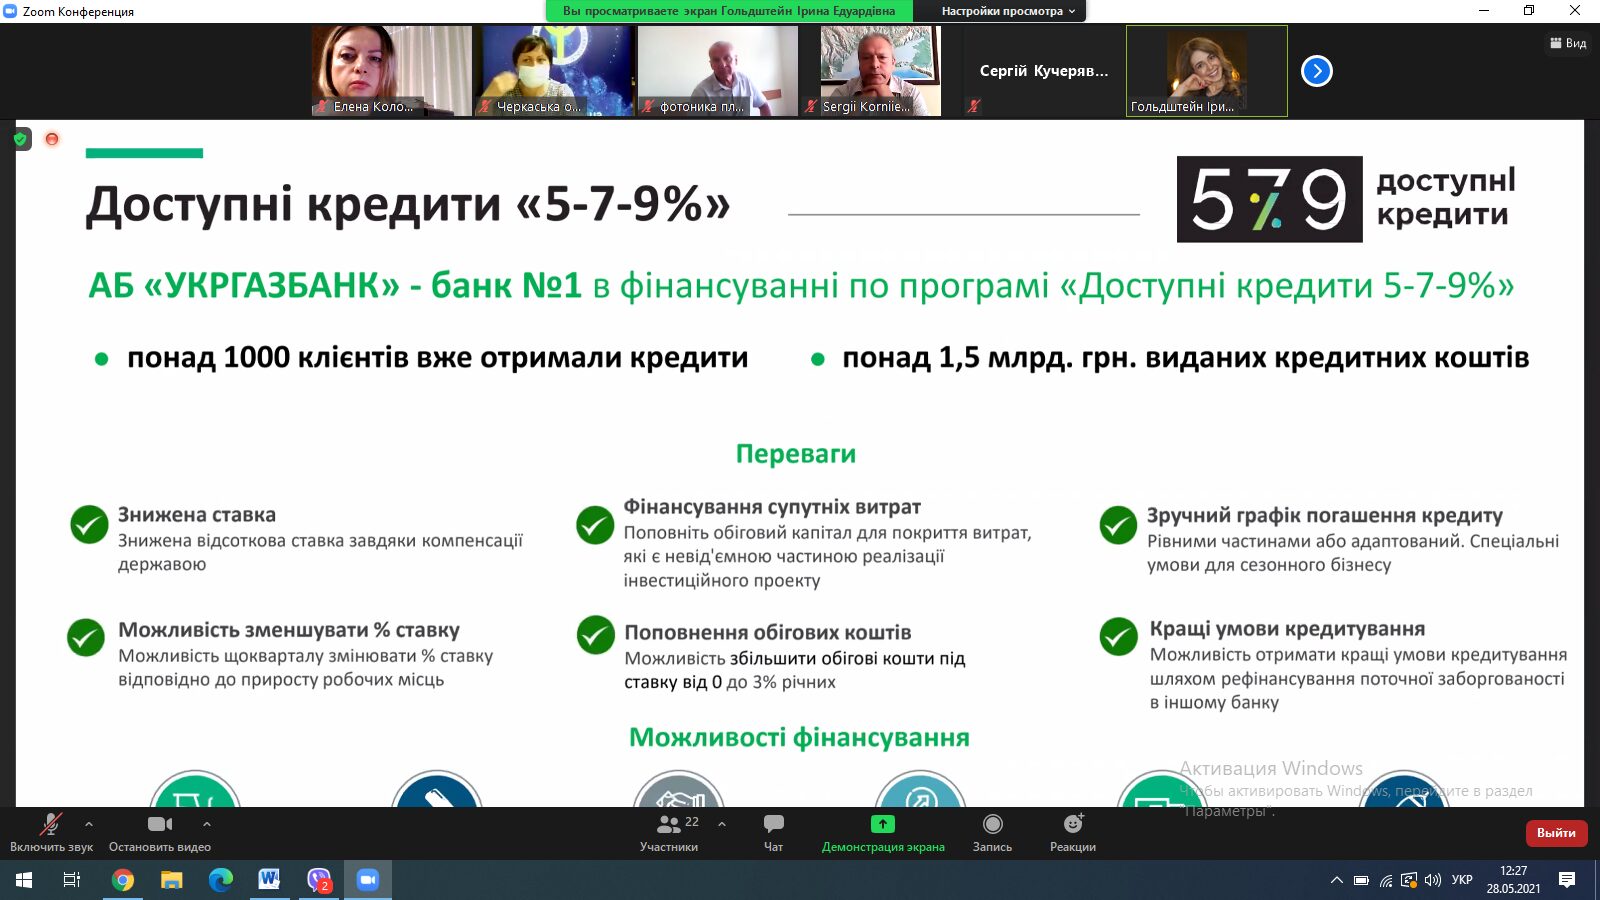
Task: Open File Explorer from taskbar
Action: pyautogui.click(x=172, y=880)
